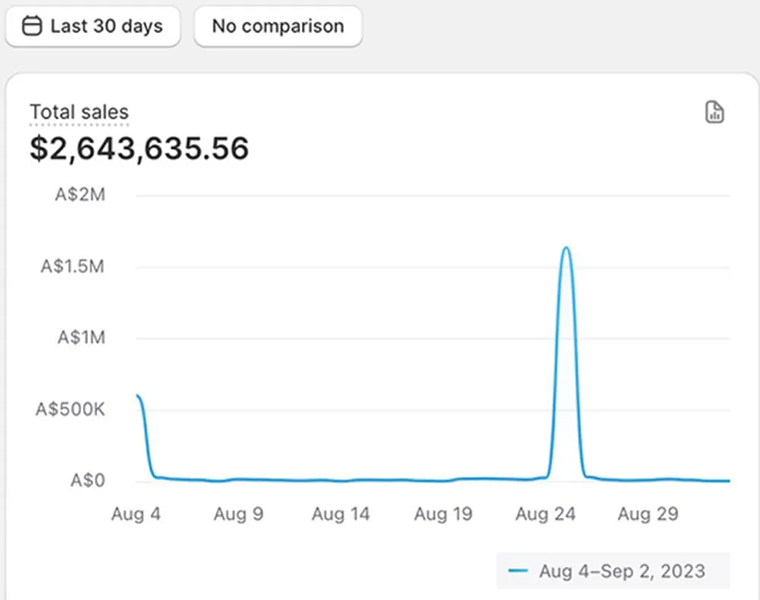Expand the No comparison selector
The height and width of the screenshot is (600, 760).
[277, 26]
